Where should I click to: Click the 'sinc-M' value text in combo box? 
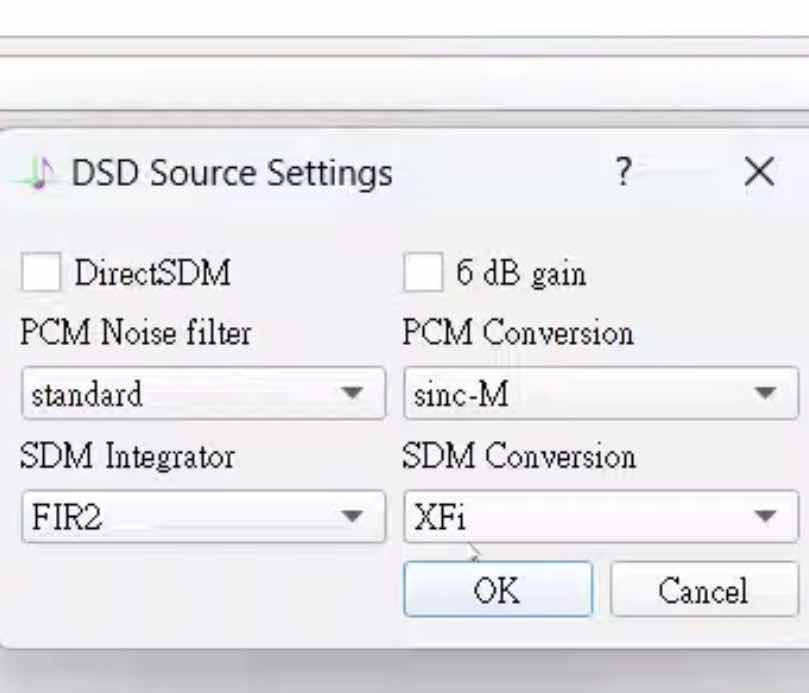point(461,394)
